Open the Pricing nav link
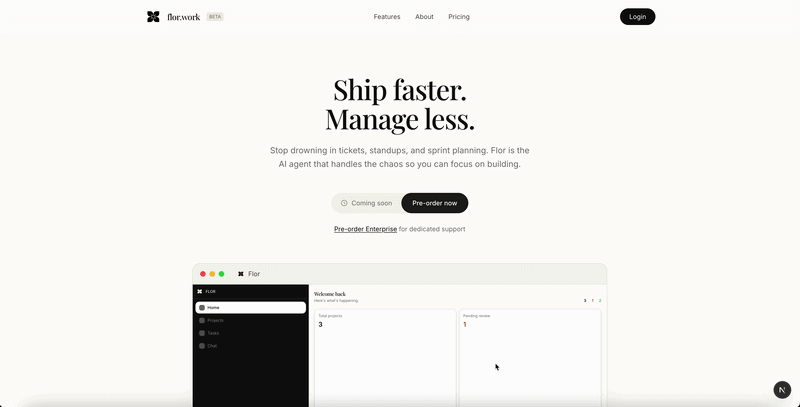 point(459,17)
